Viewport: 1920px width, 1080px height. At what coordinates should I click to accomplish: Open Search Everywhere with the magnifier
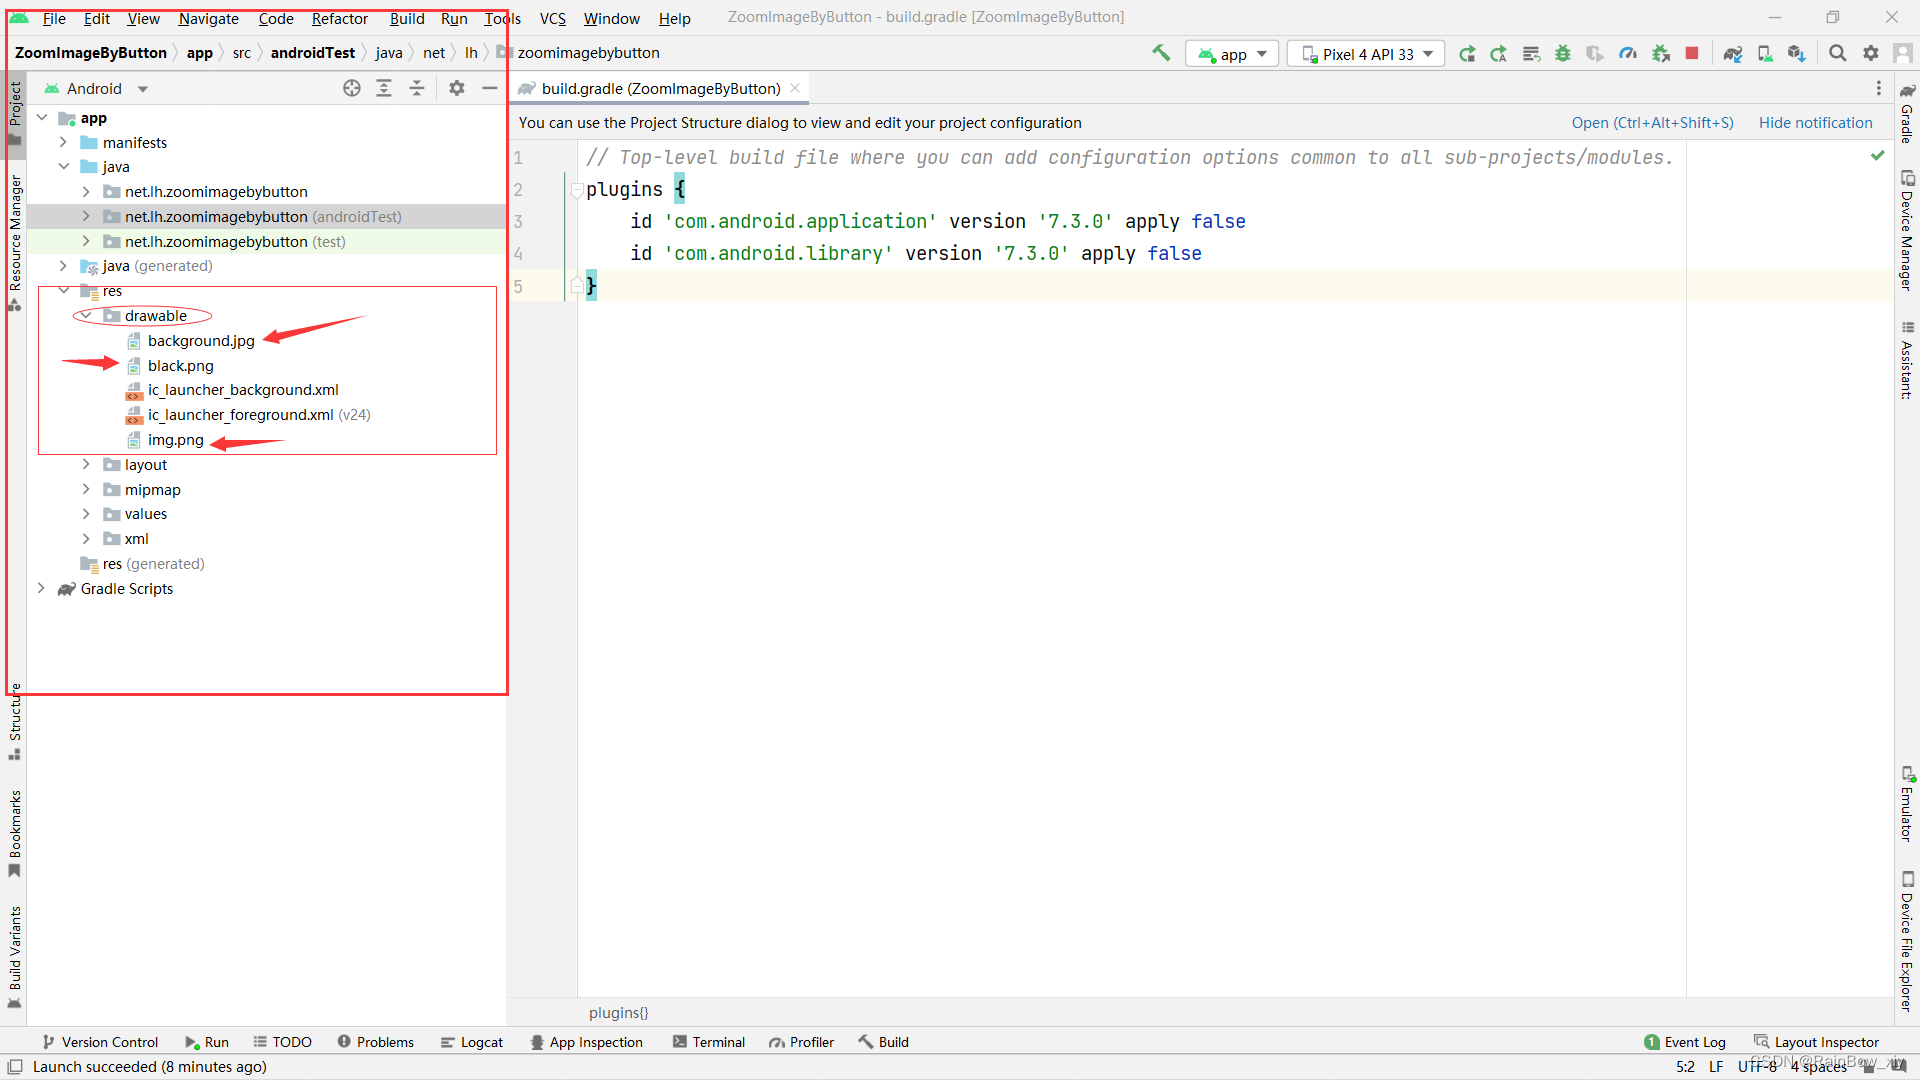(x=1837, y=53)
